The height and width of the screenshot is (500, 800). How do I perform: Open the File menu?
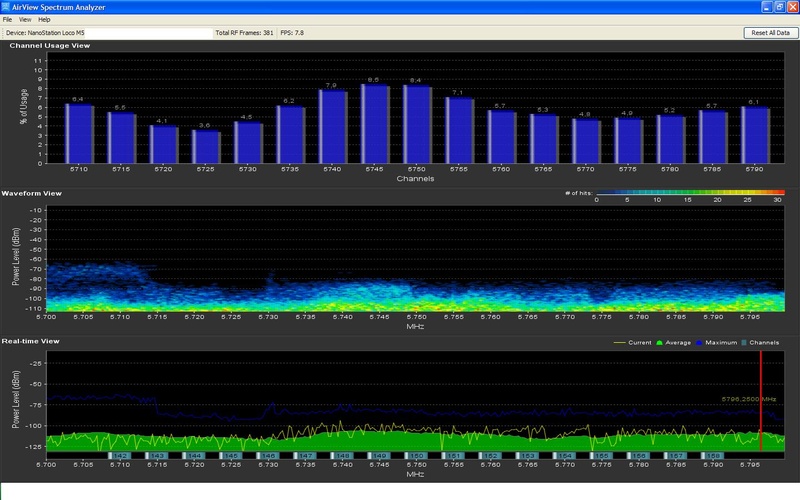8,19
